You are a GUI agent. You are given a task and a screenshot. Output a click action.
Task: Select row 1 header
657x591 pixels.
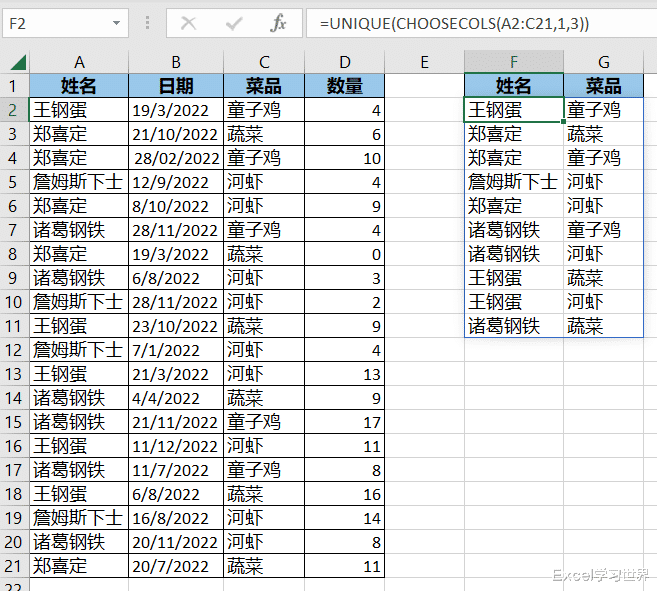coord(14,86)
